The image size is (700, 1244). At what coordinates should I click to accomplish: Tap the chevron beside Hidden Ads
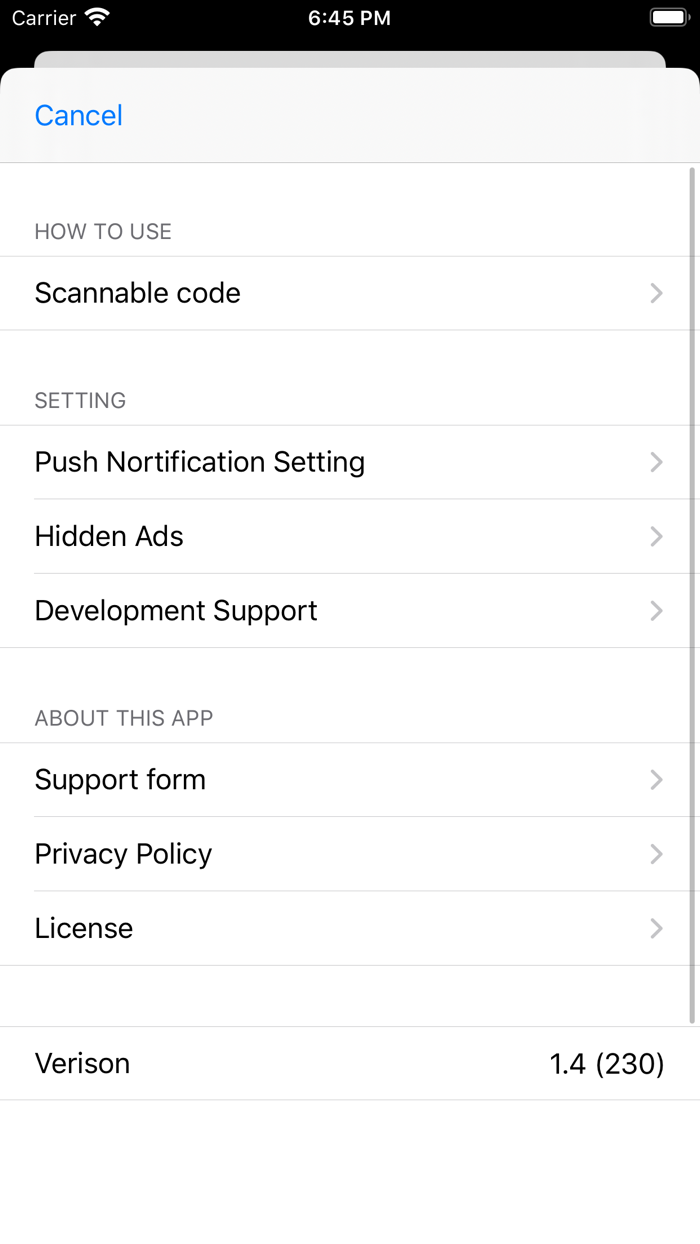click(656, 536)
